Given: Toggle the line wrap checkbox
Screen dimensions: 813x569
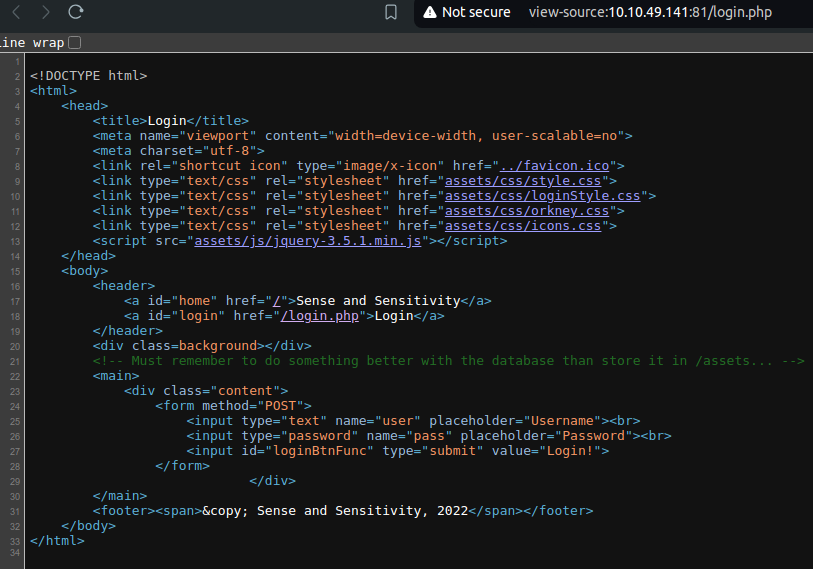Looking at the screenshot, I should (75, 42).
